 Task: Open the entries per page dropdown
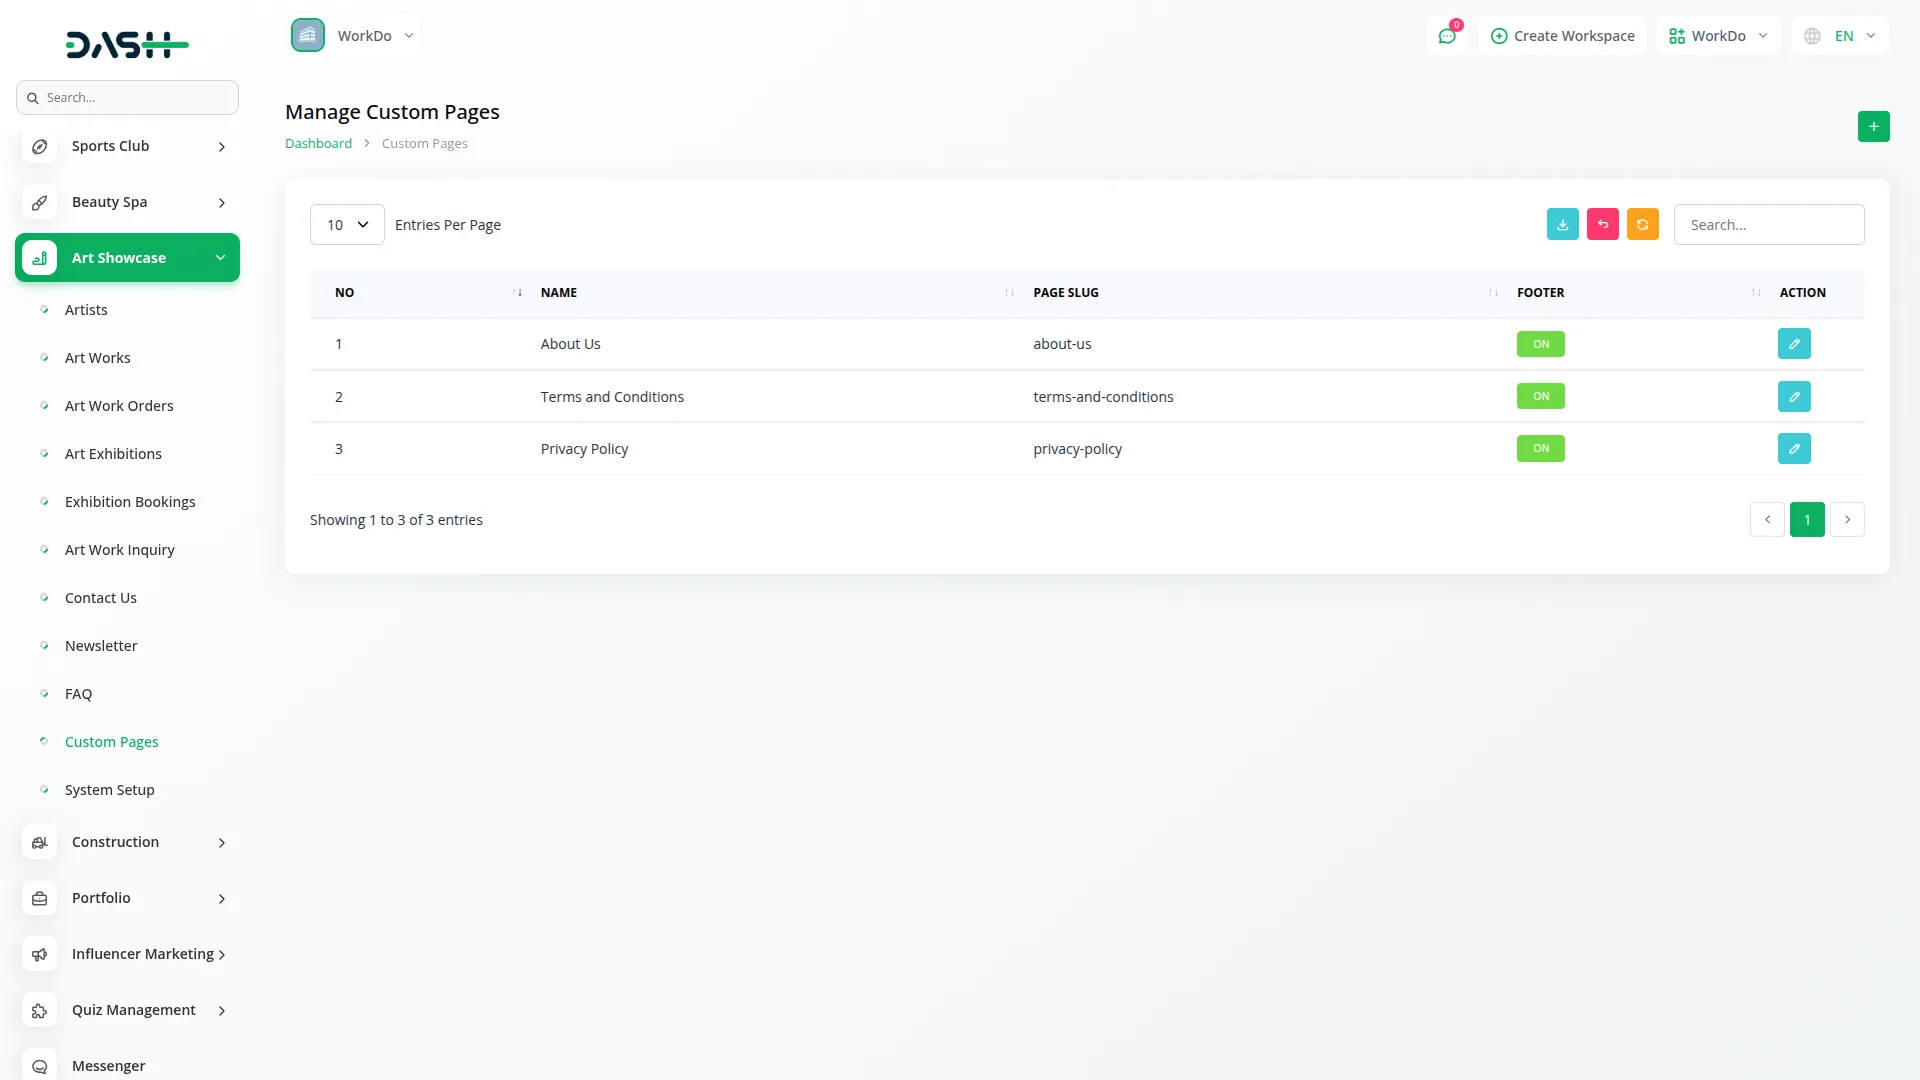tap(347, 225)
